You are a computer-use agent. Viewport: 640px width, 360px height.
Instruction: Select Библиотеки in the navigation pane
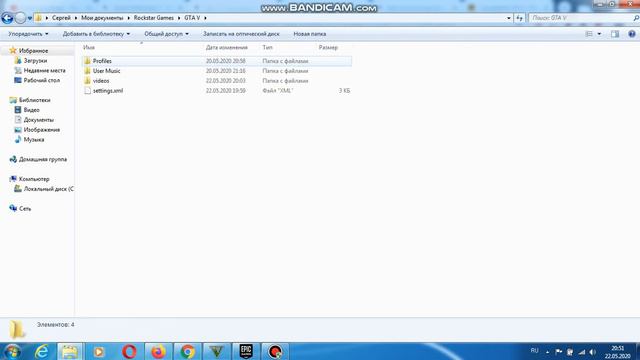point(35,100)
